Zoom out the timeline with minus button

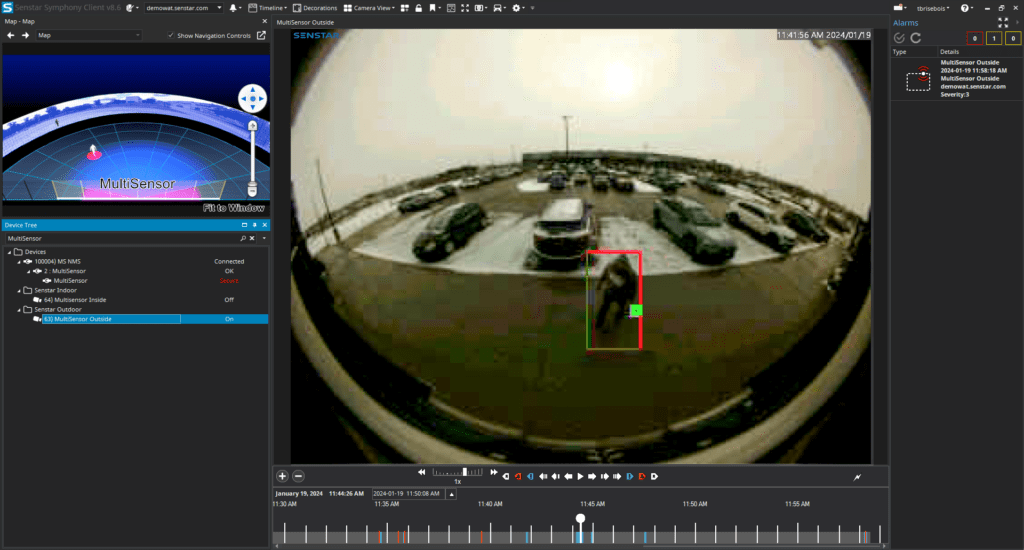[298, 476]
